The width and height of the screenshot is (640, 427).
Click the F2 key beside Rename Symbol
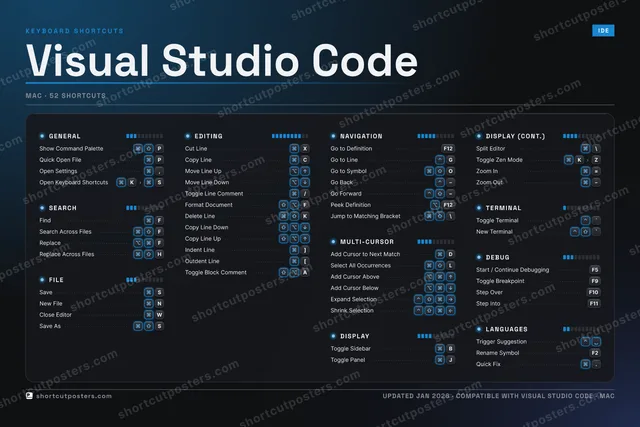pyautogui.click(x=595, y=353)
